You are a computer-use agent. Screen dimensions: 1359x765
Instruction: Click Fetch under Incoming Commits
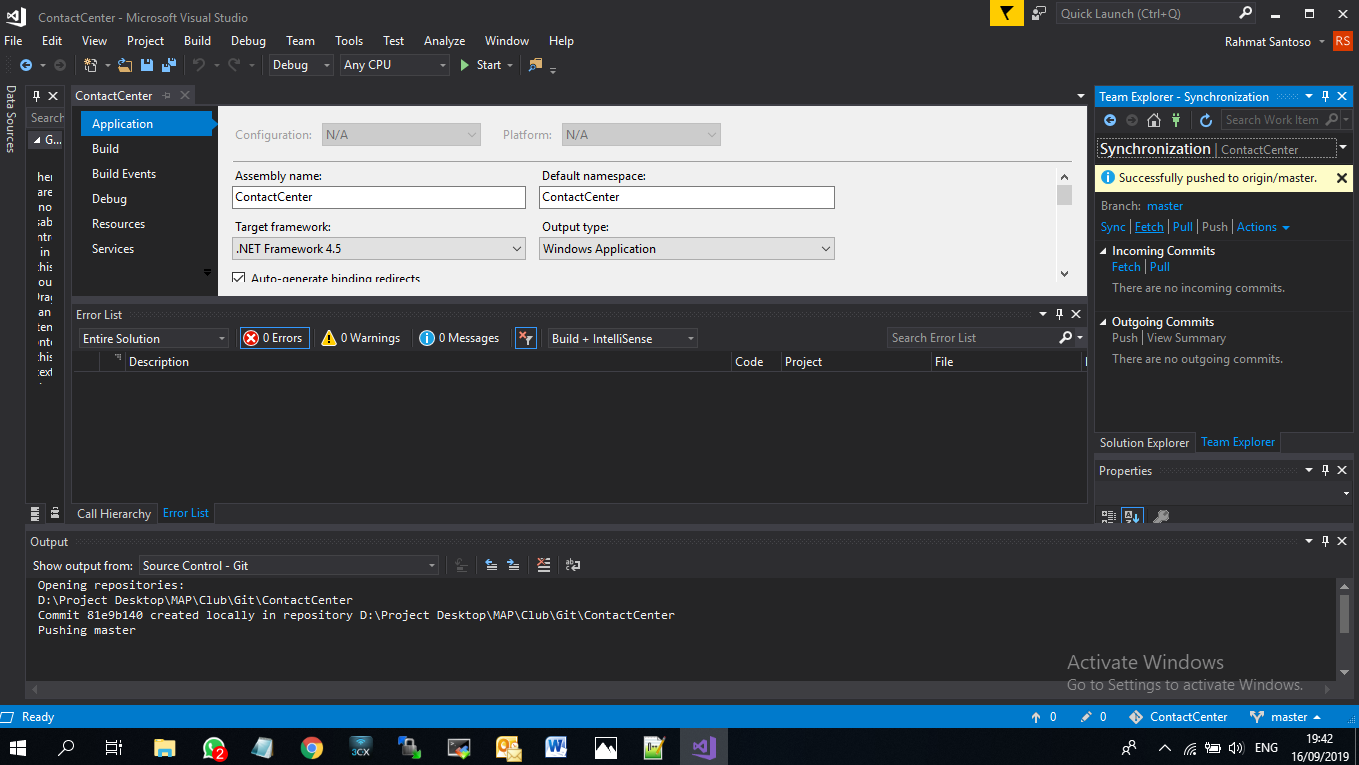click(1126, 267)
